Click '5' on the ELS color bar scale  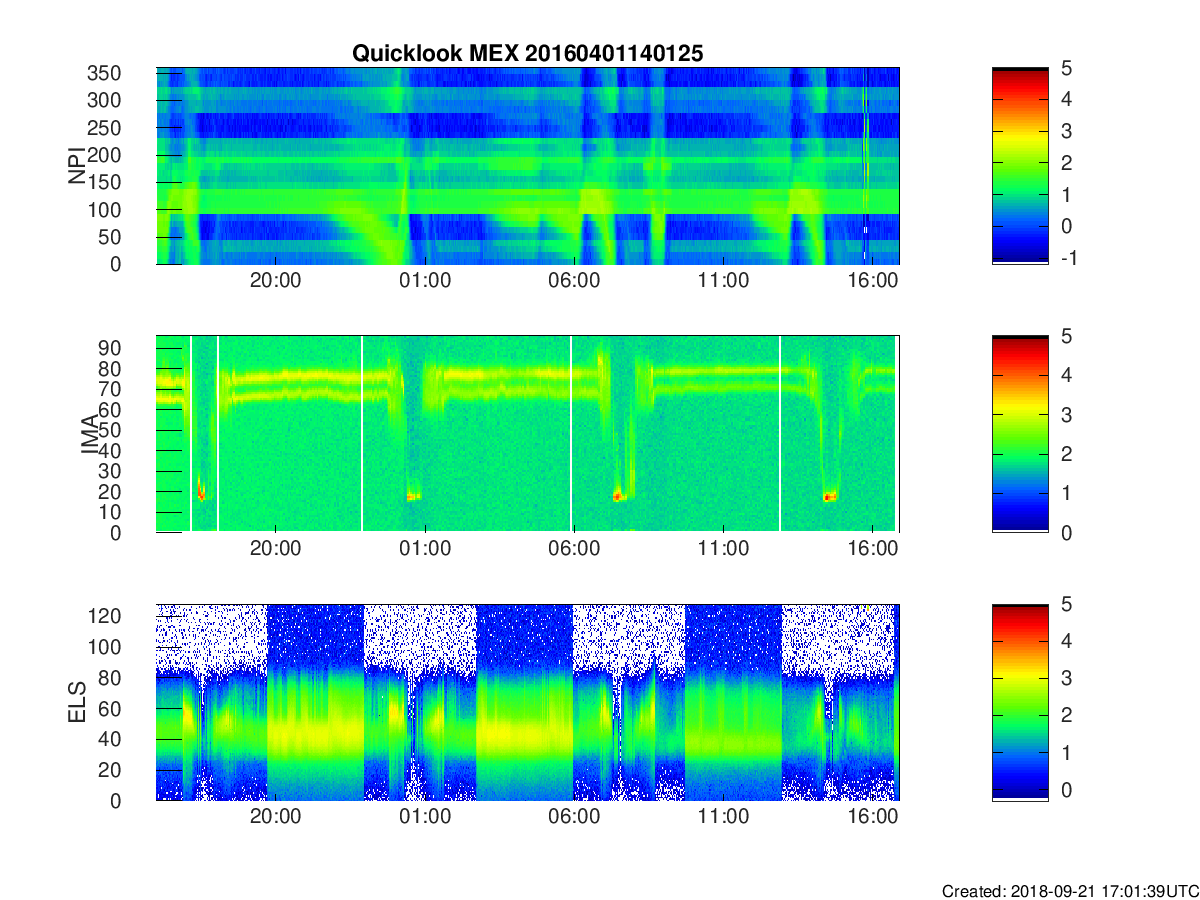[1066, 604]
